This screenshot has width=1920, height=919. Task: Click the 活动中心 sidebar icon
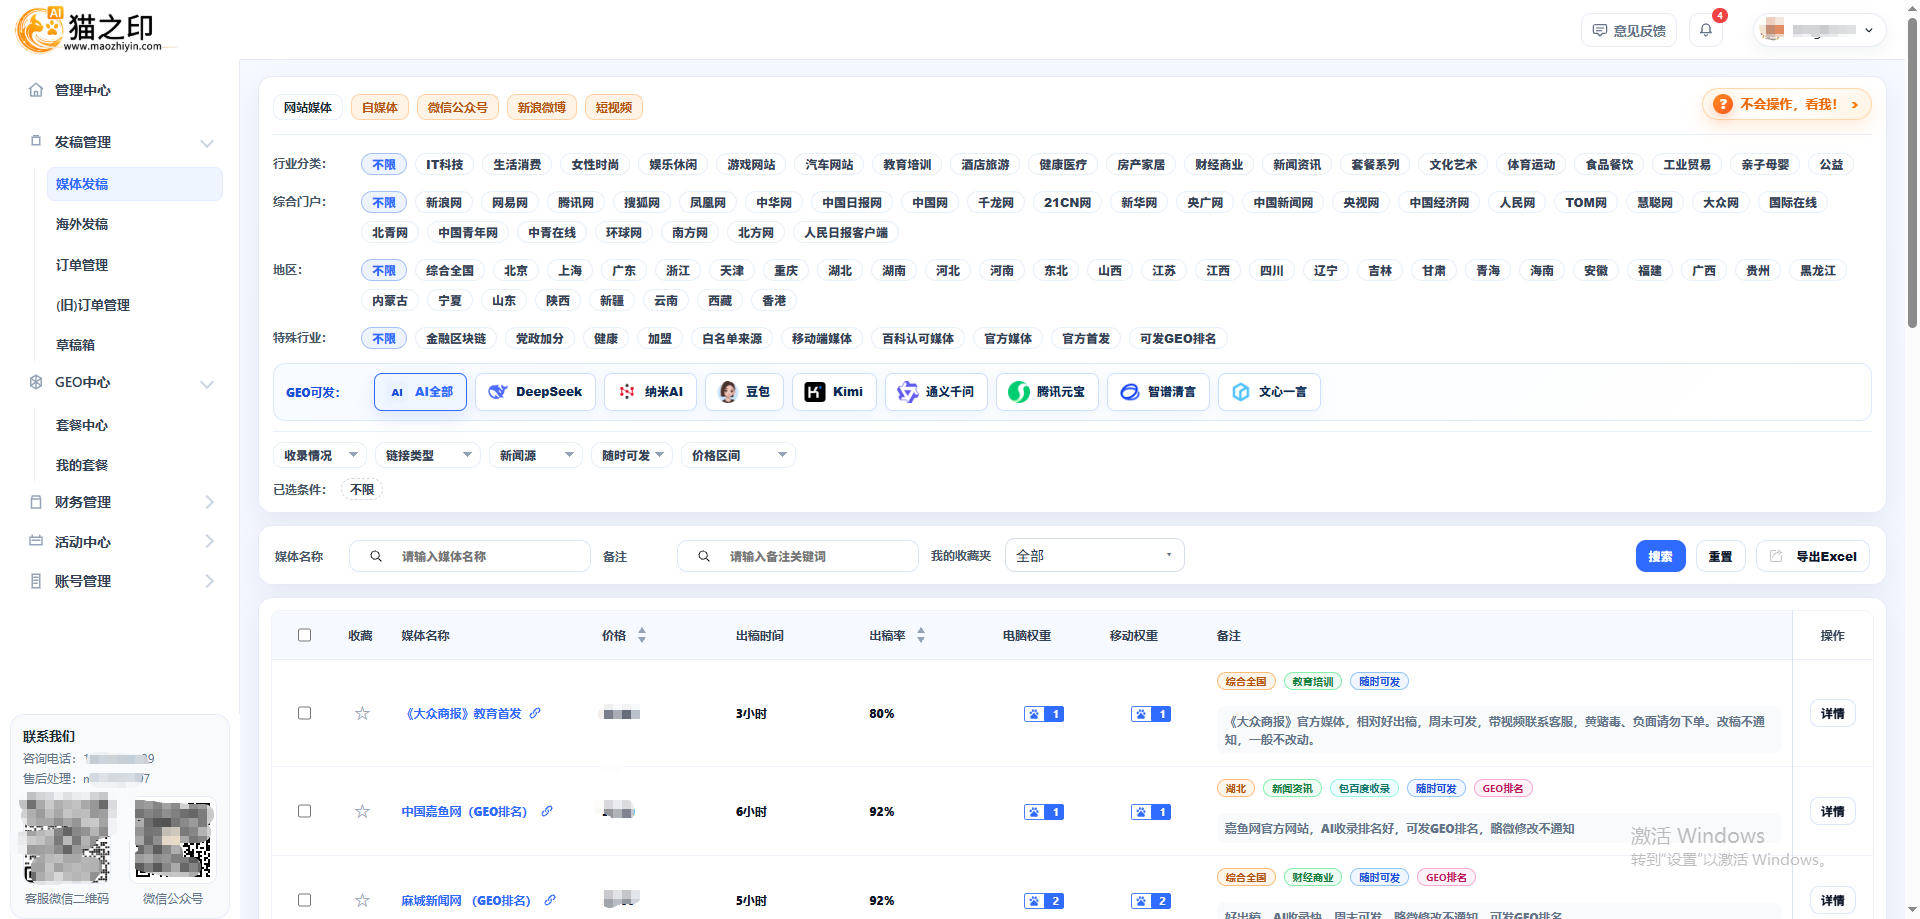[x=36, y=541]
